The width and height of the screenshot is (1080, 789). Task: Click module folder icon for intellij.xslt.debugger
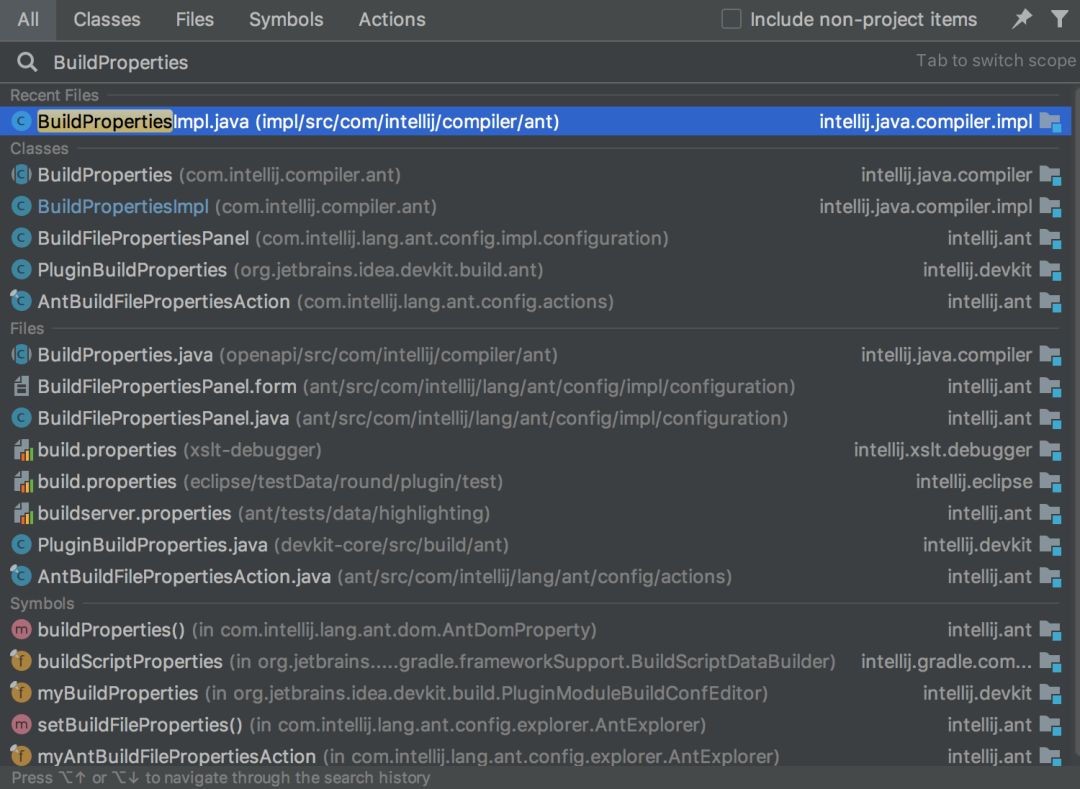tap(1050, 450)
